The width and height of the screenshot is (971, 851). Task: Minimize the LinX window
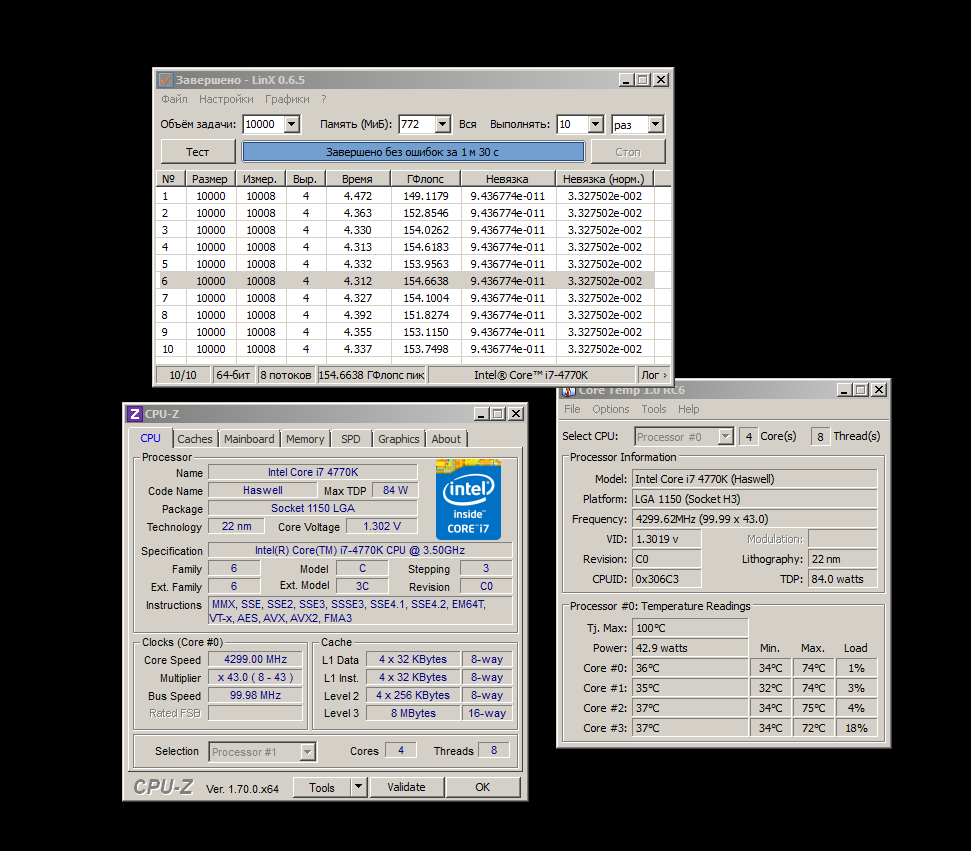[x=627, y=80]
